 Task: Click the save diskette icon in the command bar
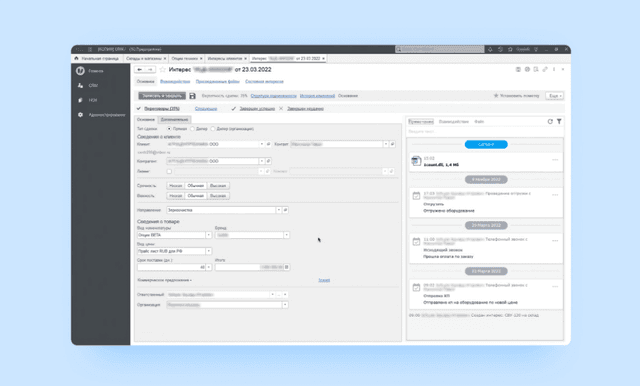tap(192, 96)
